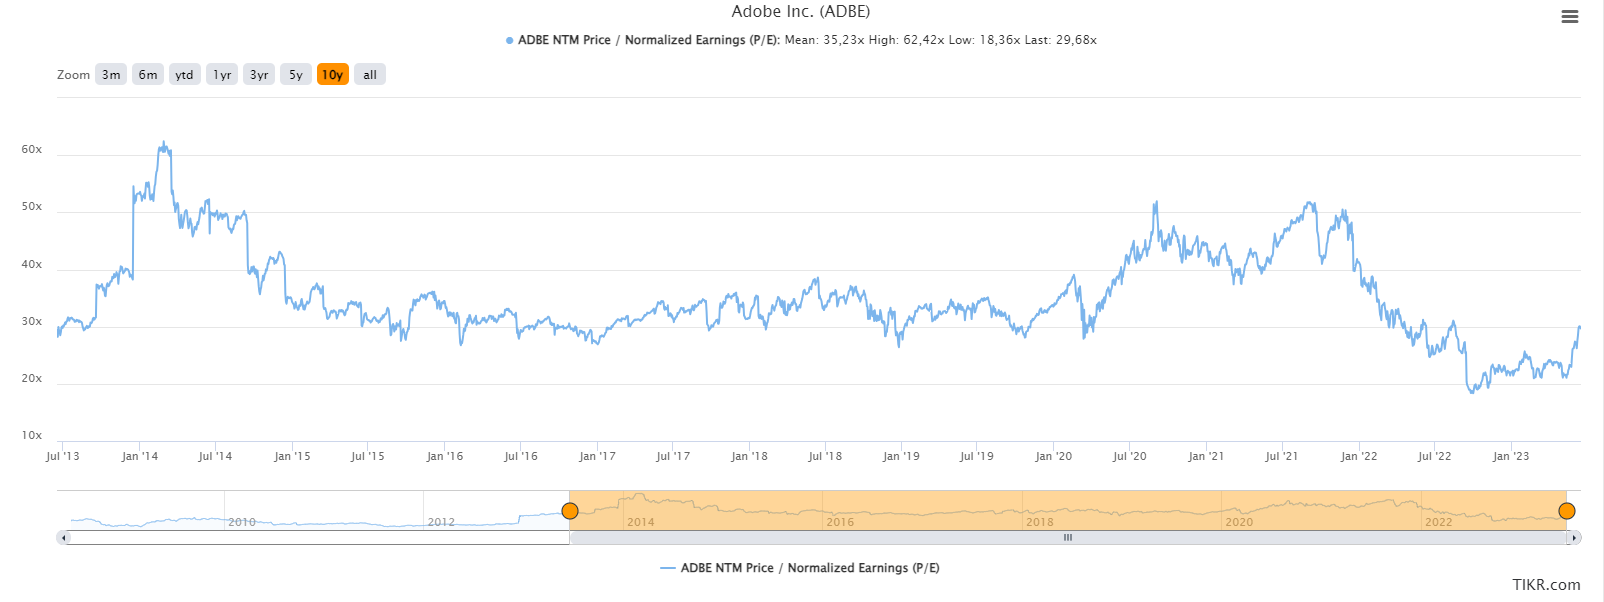Screen dimensions: 1604x602
Task: Click the 2010 label in the navigator
Action: point(242,522)
